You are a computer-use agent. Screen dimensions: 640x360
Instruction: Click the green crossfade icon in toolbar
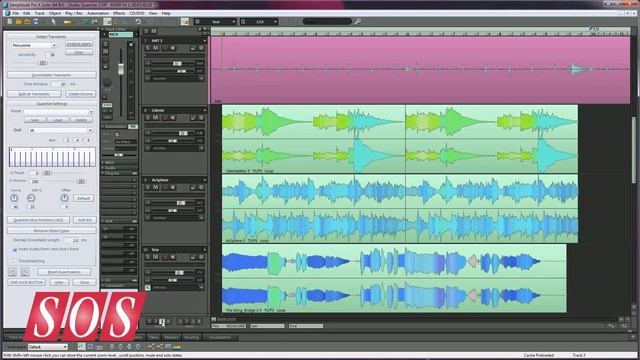pyautogui.click(x=86, y=22)
